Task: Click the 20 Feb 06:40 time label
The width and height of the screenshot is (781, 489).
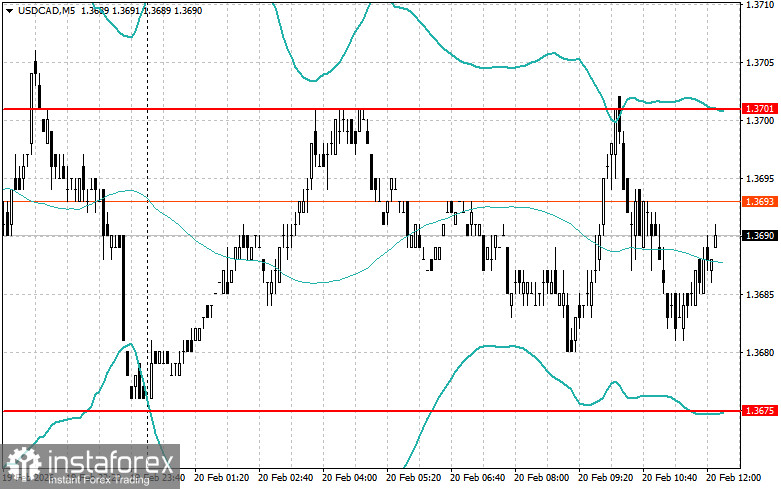Action: pos(477,478)
